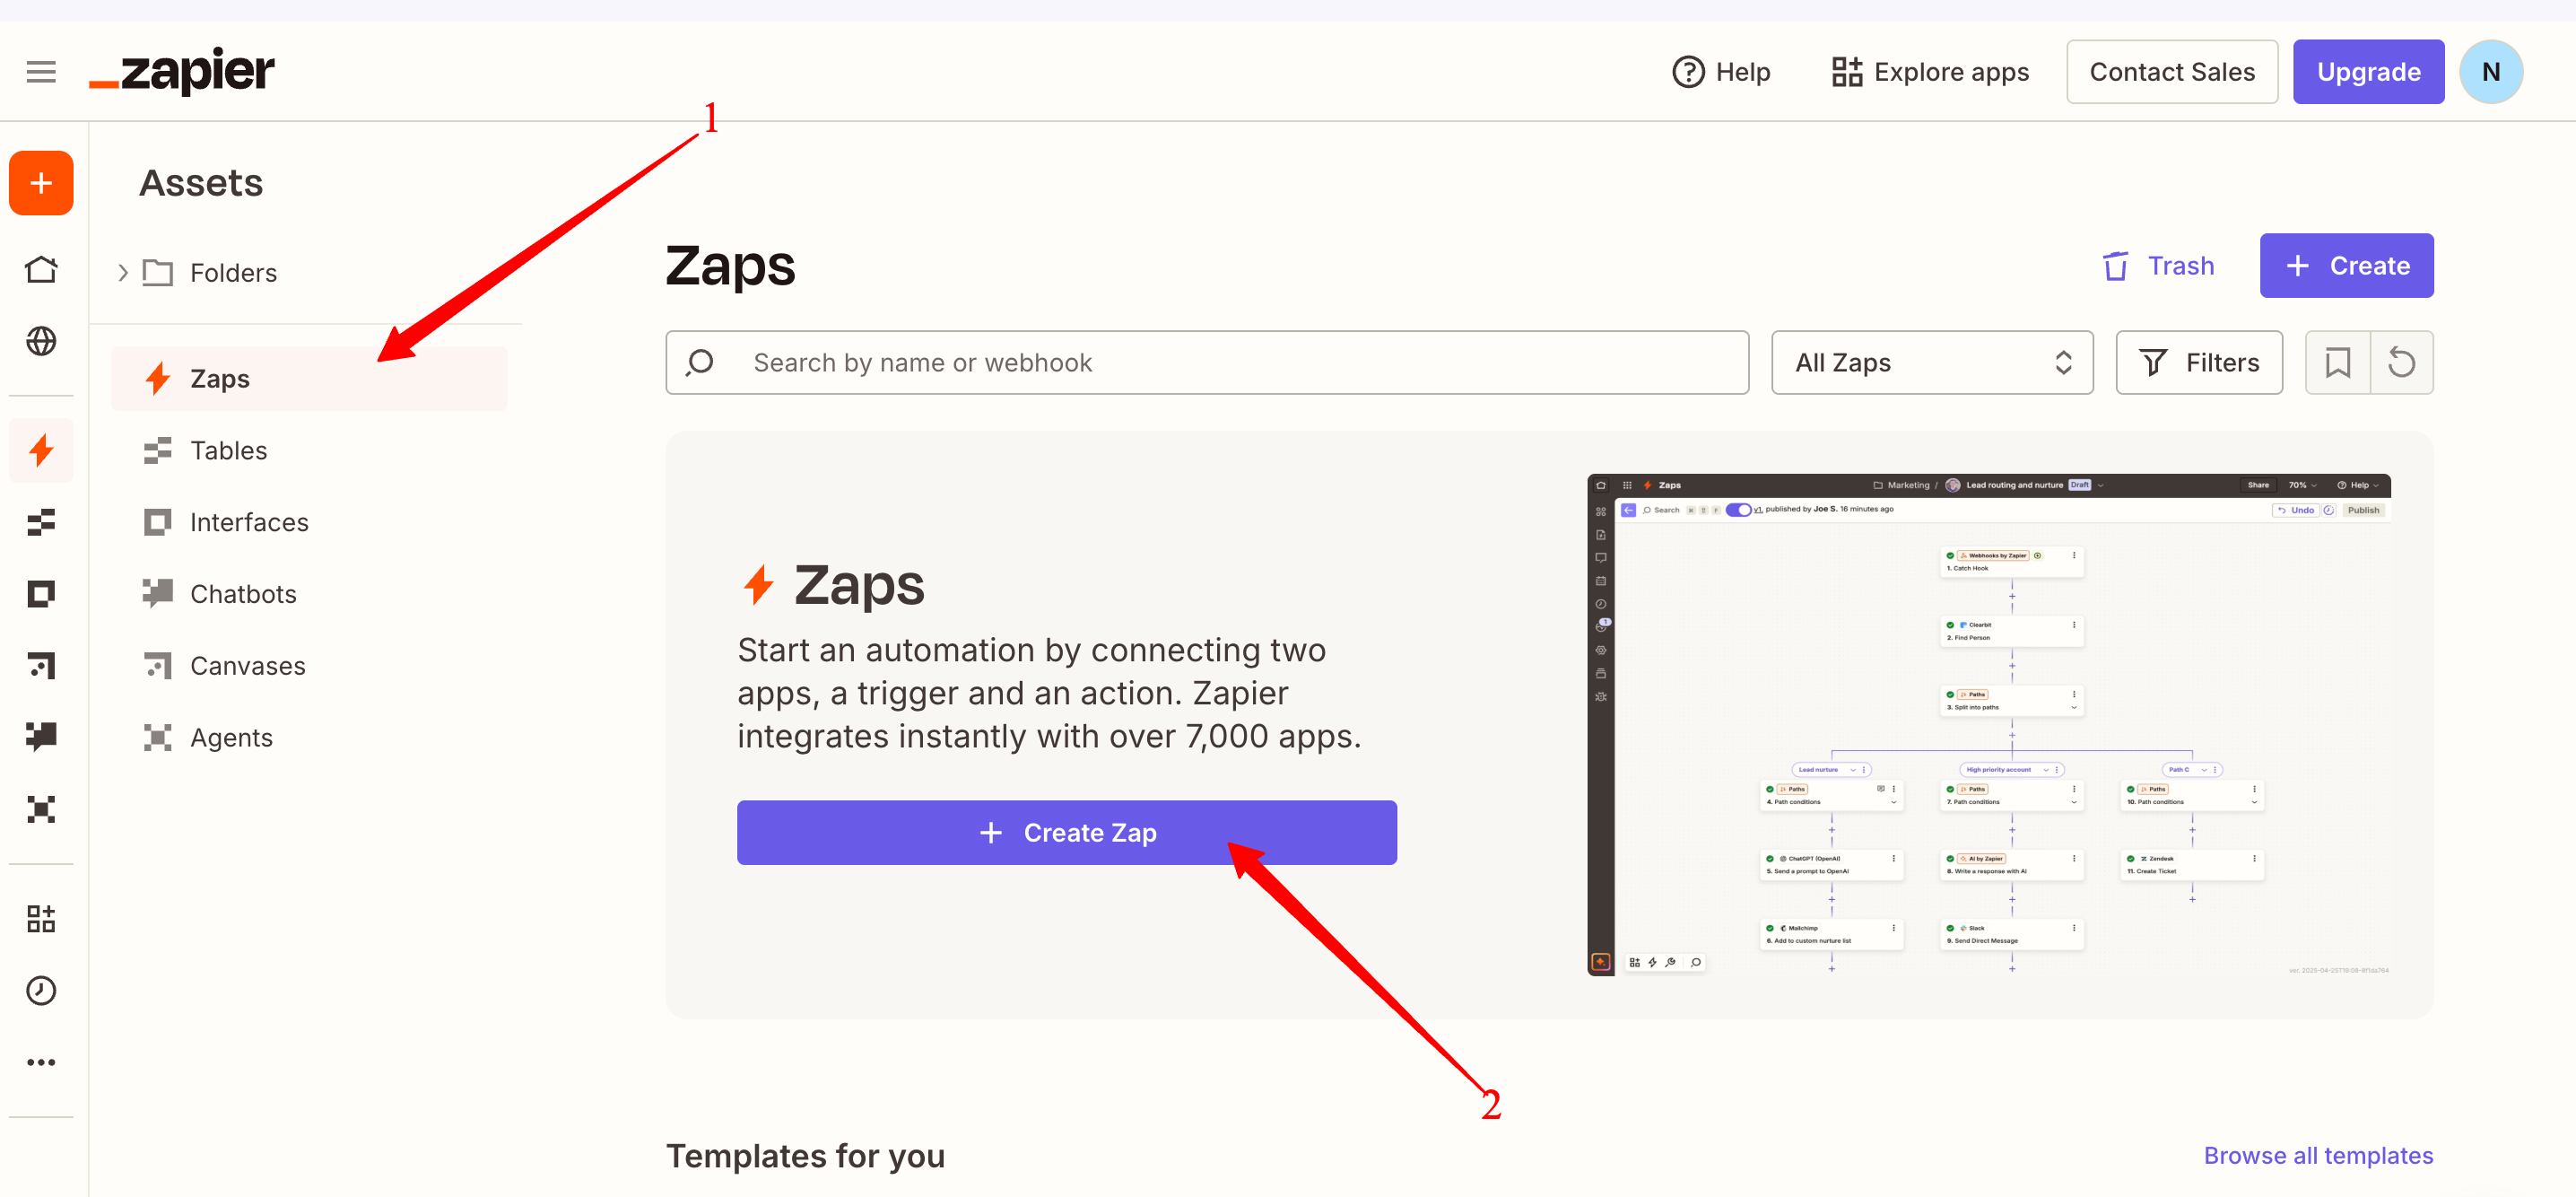The height and width of the screenshot is (1197, 2576).
Task: Expand the Folders tree chevron
Action: click(123, 272)
